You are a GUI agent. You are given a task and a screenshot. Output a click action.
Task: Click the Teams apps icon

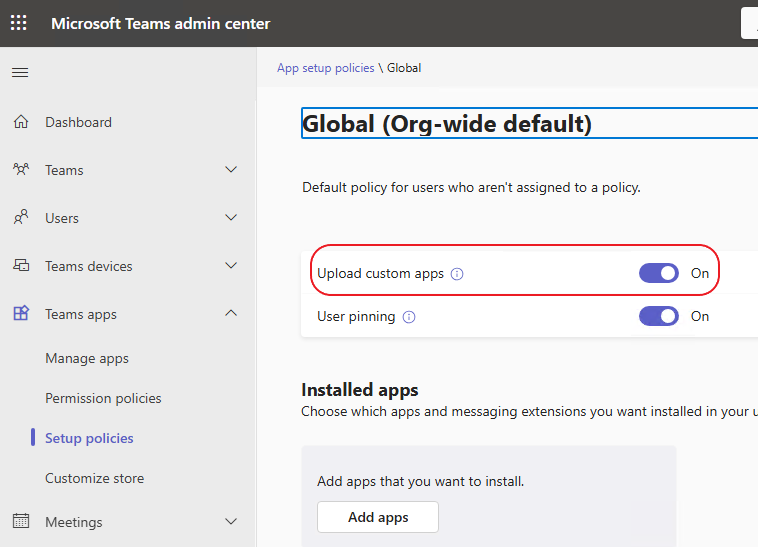(x=21, y=313)
